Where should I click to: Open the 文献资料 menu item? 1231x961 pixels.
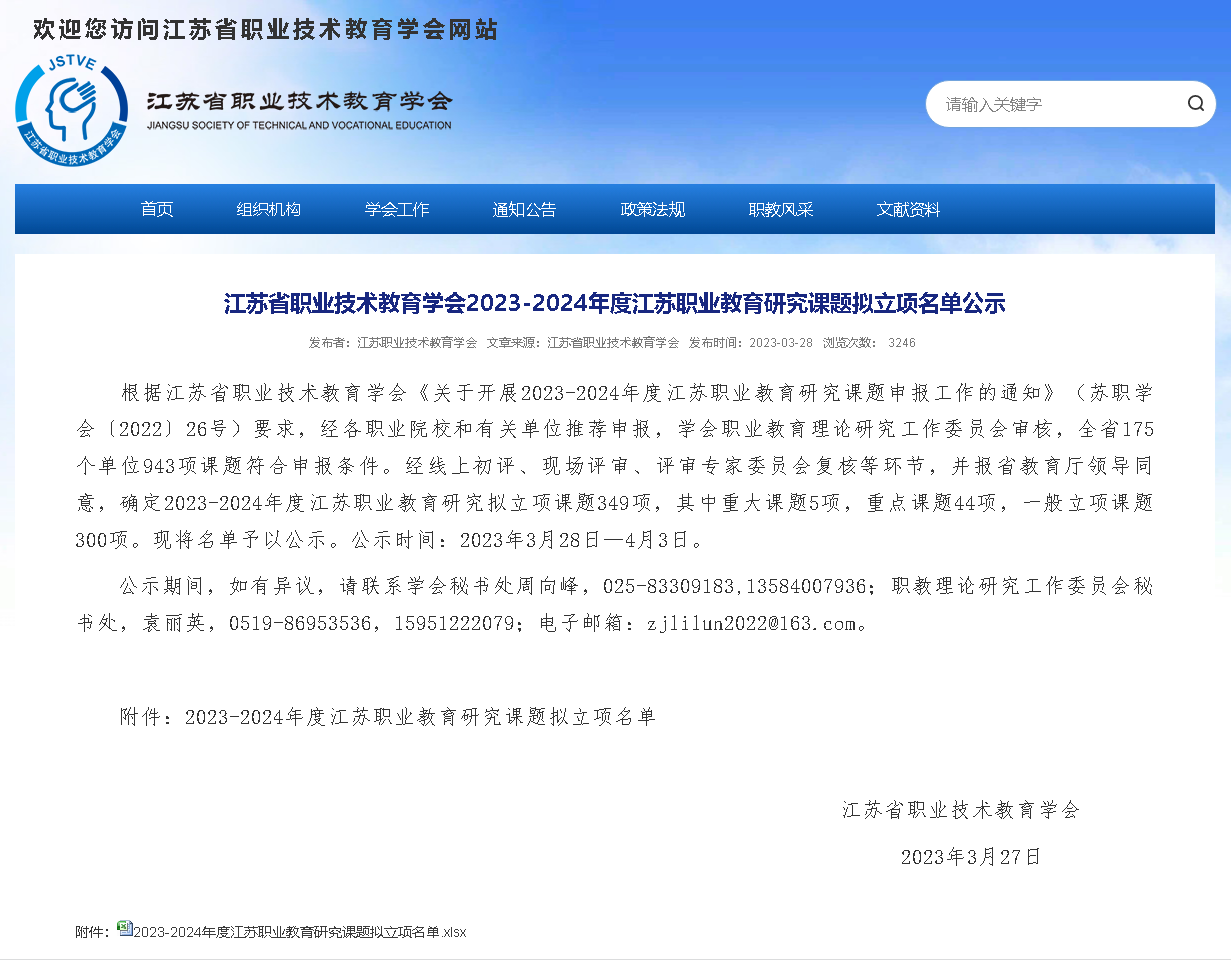tap(908, 210)
